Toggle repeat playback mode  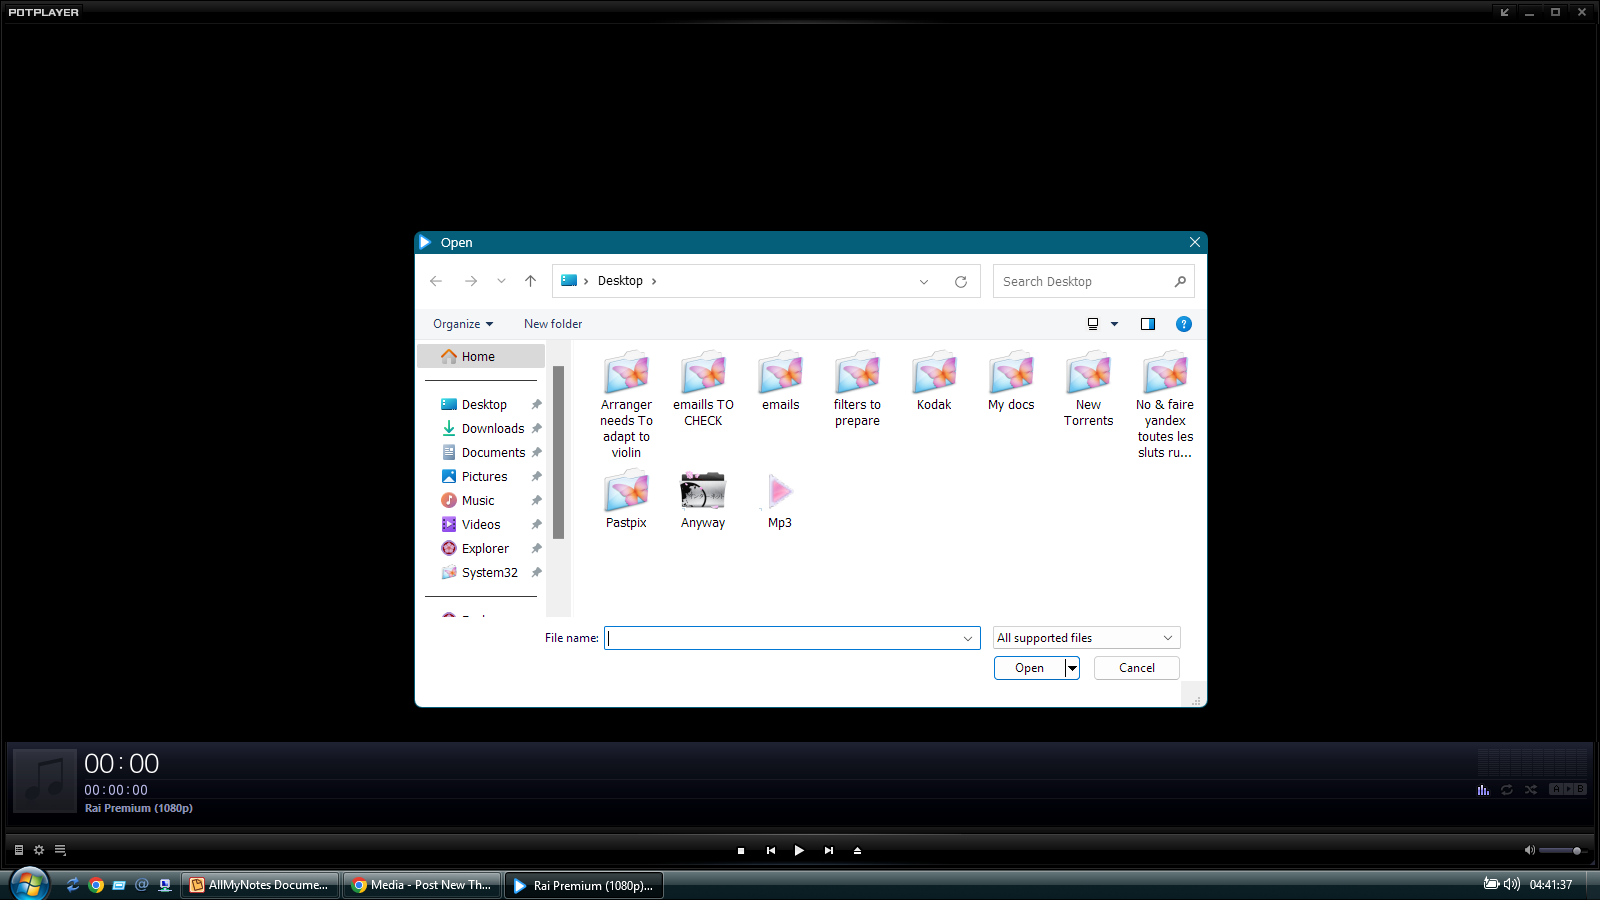coord(1507,790)
